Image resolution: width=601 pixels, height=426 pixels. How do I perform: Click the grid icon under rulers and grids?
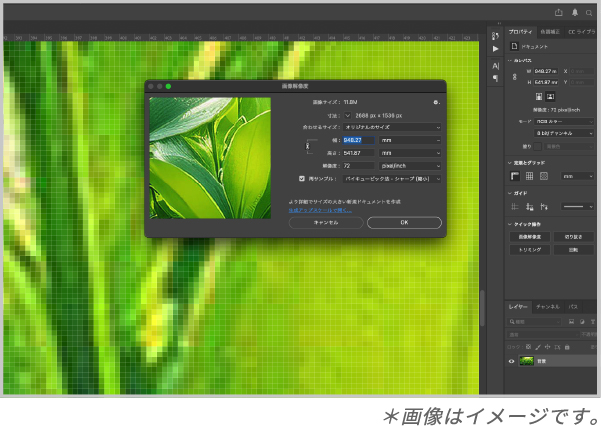529,176
